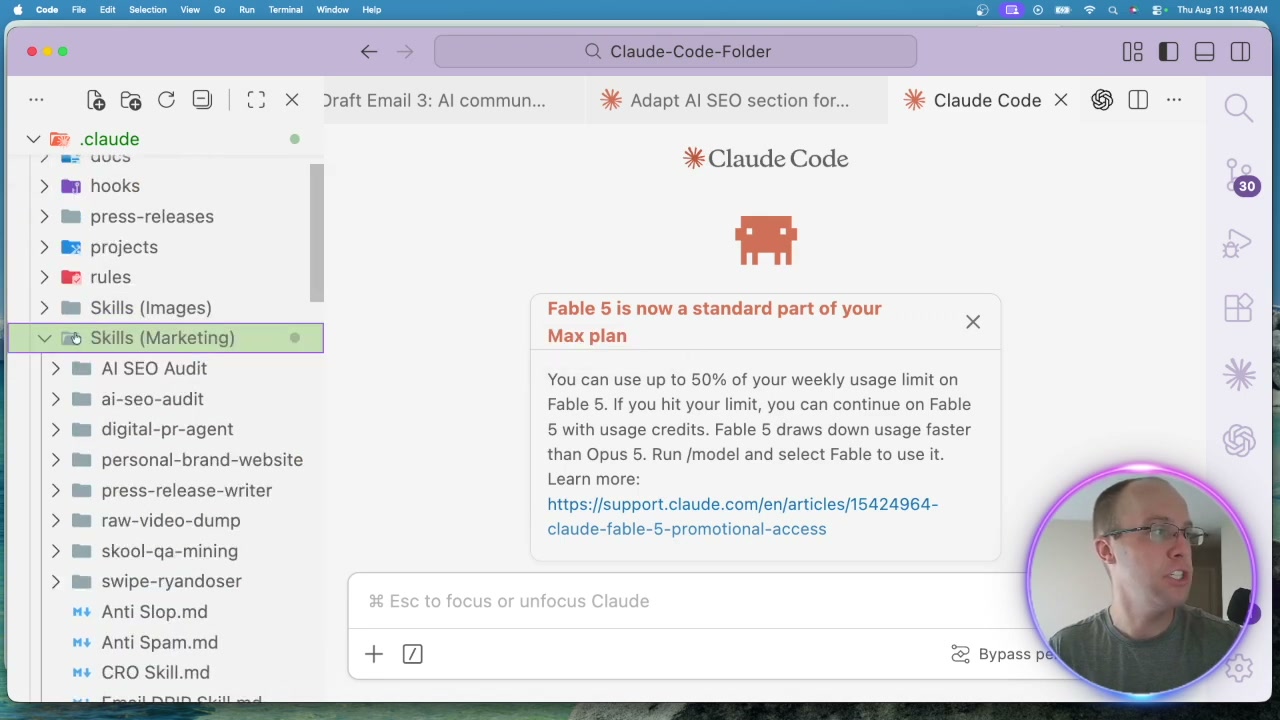Add an attachment with the plus icon
The height and width of the screenshot is (720, 1280).
373,654
